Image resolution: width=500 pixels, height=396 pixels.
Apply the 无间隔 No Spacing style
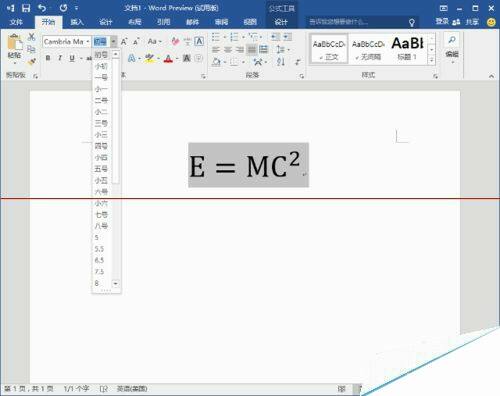[x=368, y=50]
